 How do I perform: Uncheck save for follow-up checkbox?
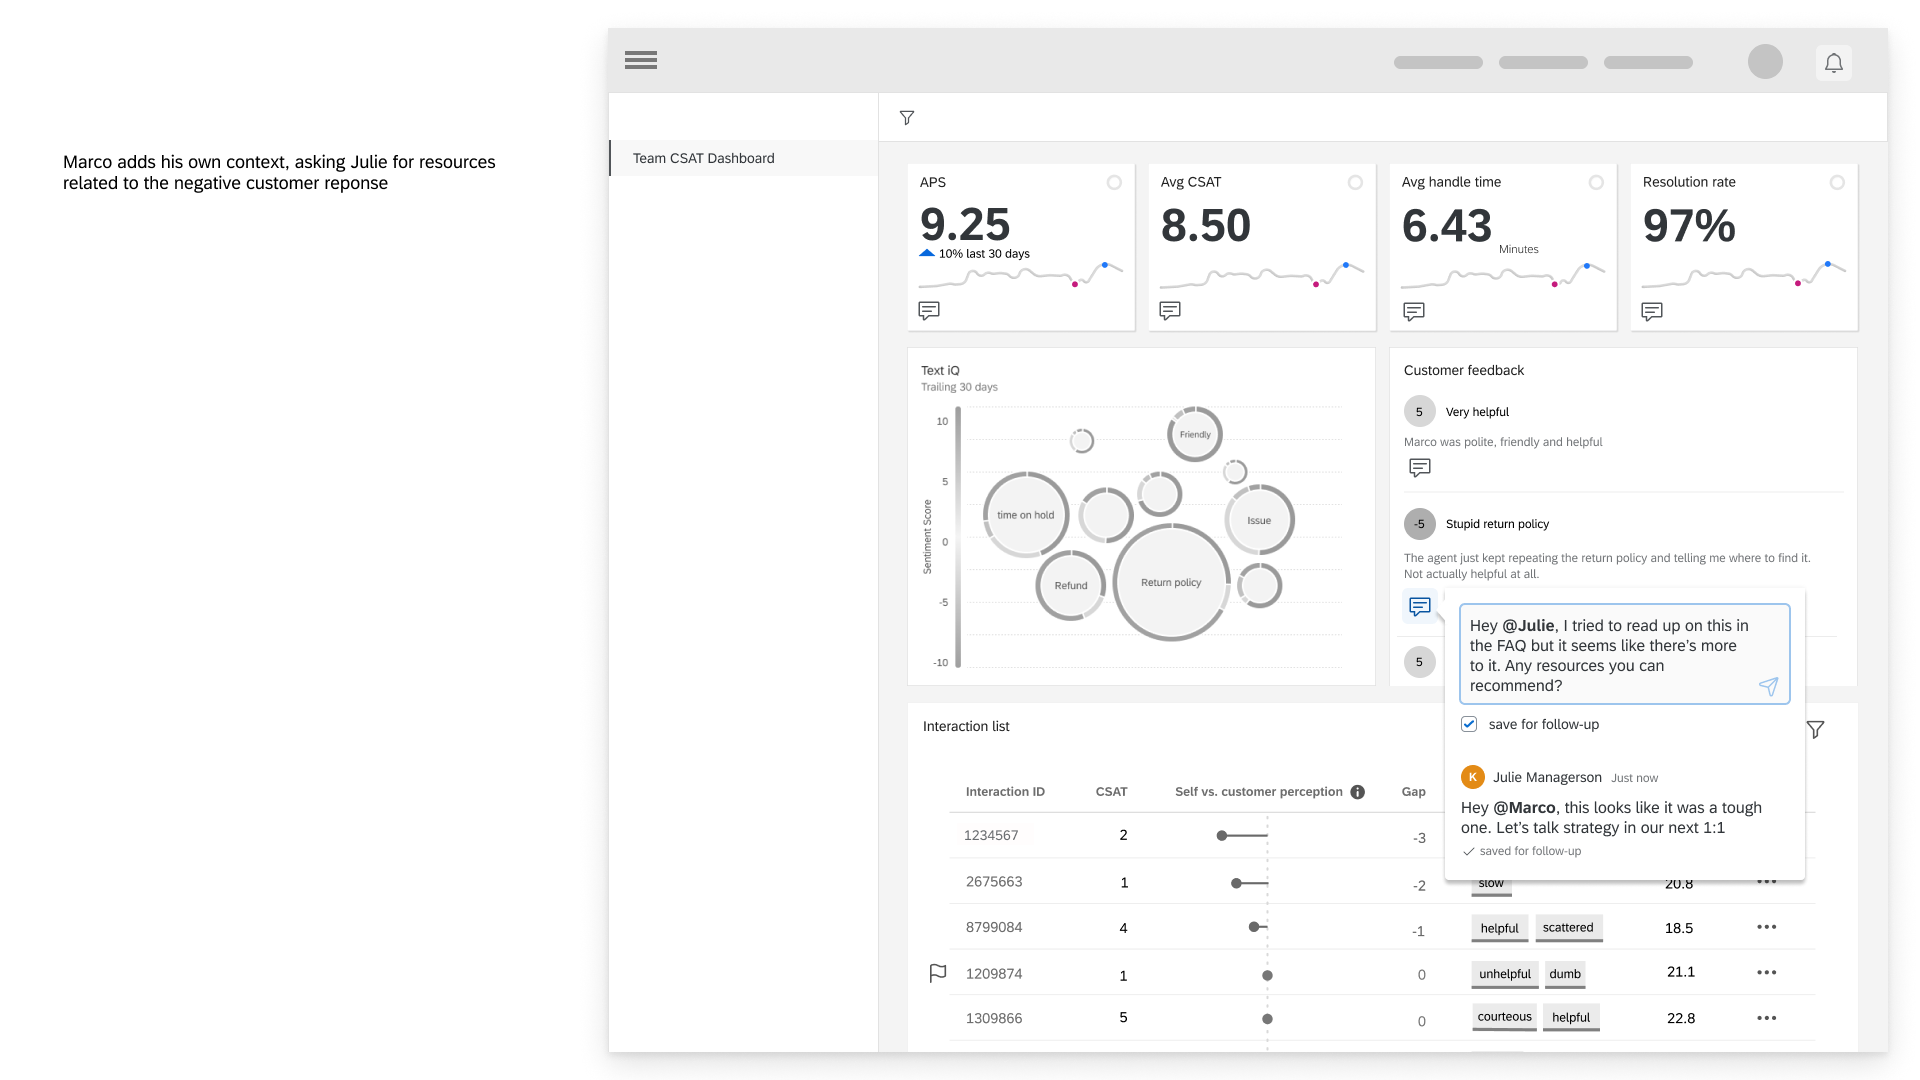[1469, 724]
